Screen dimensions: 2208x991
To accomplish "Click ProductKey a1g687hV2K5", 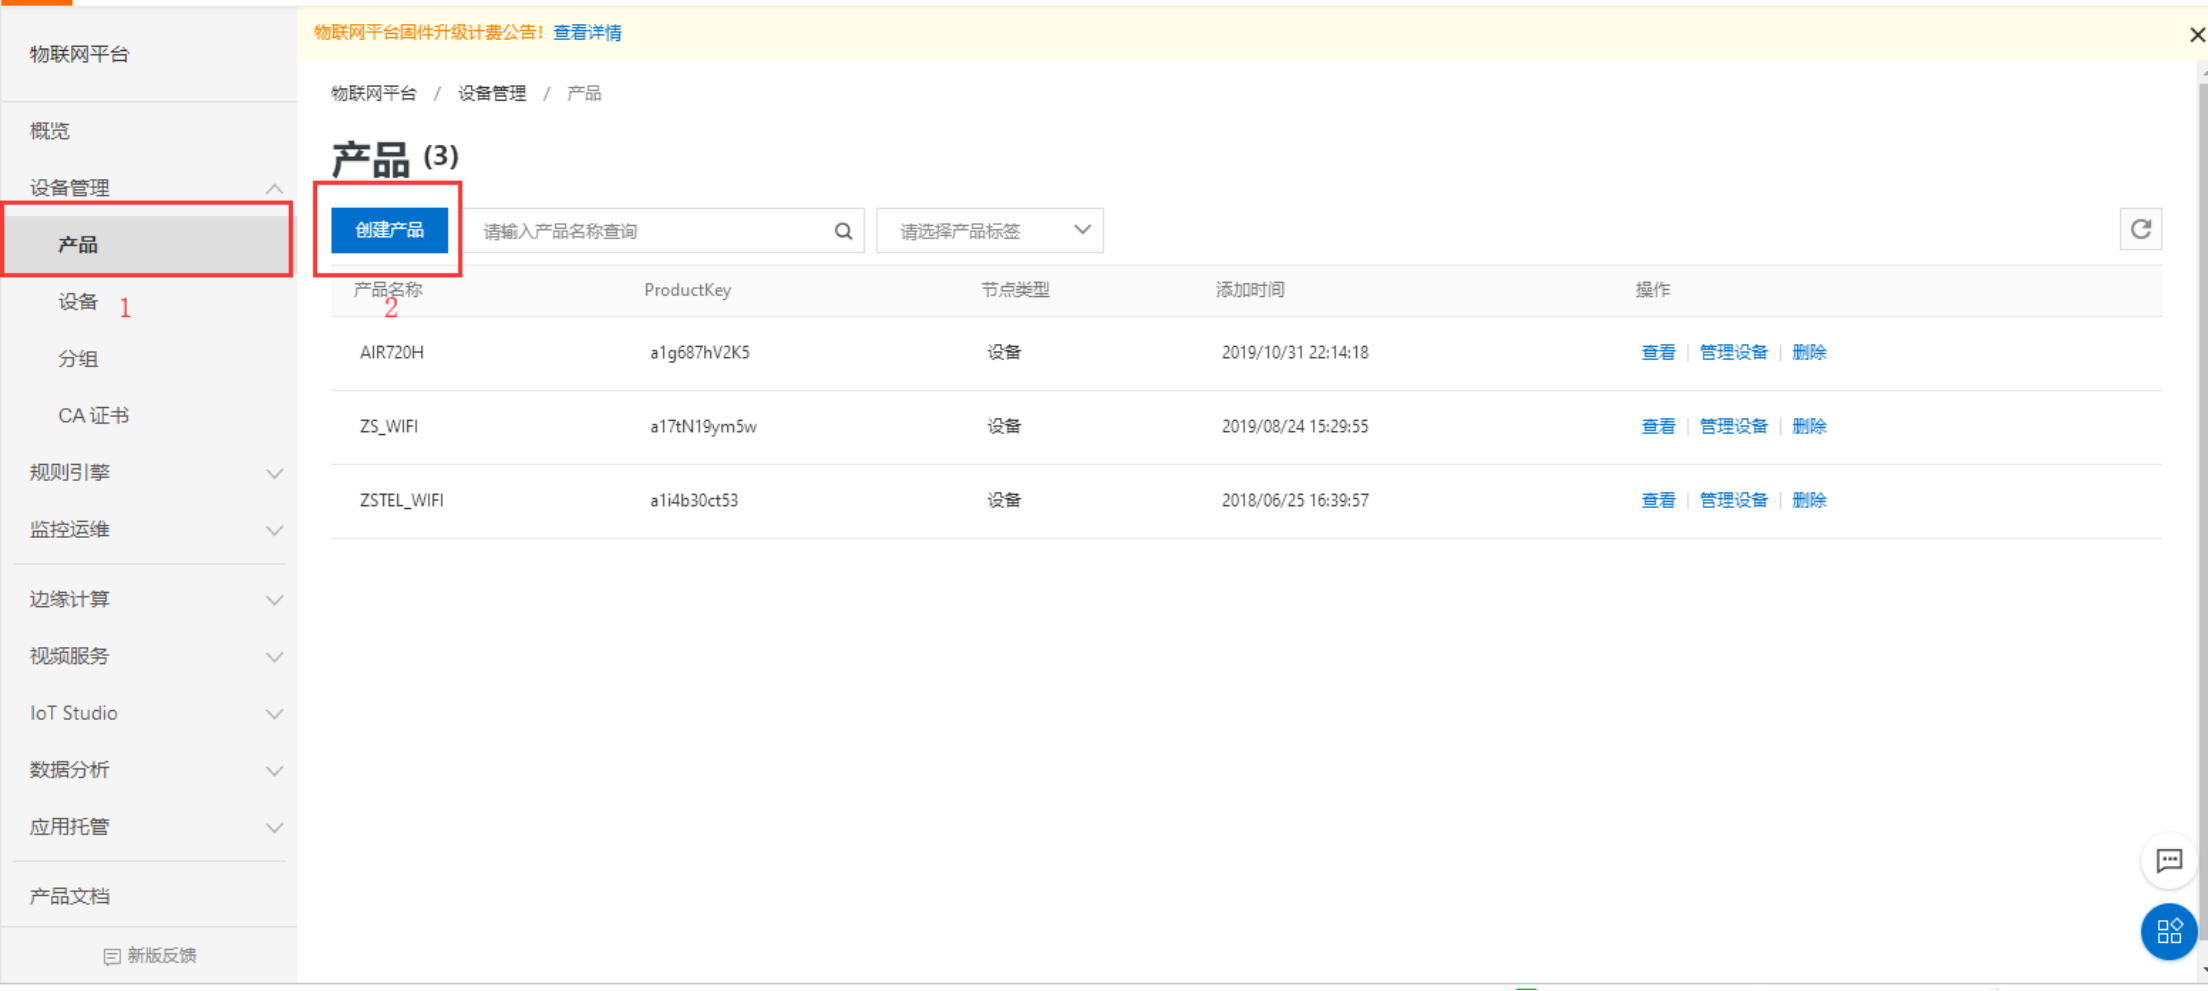I will (700, 353).
